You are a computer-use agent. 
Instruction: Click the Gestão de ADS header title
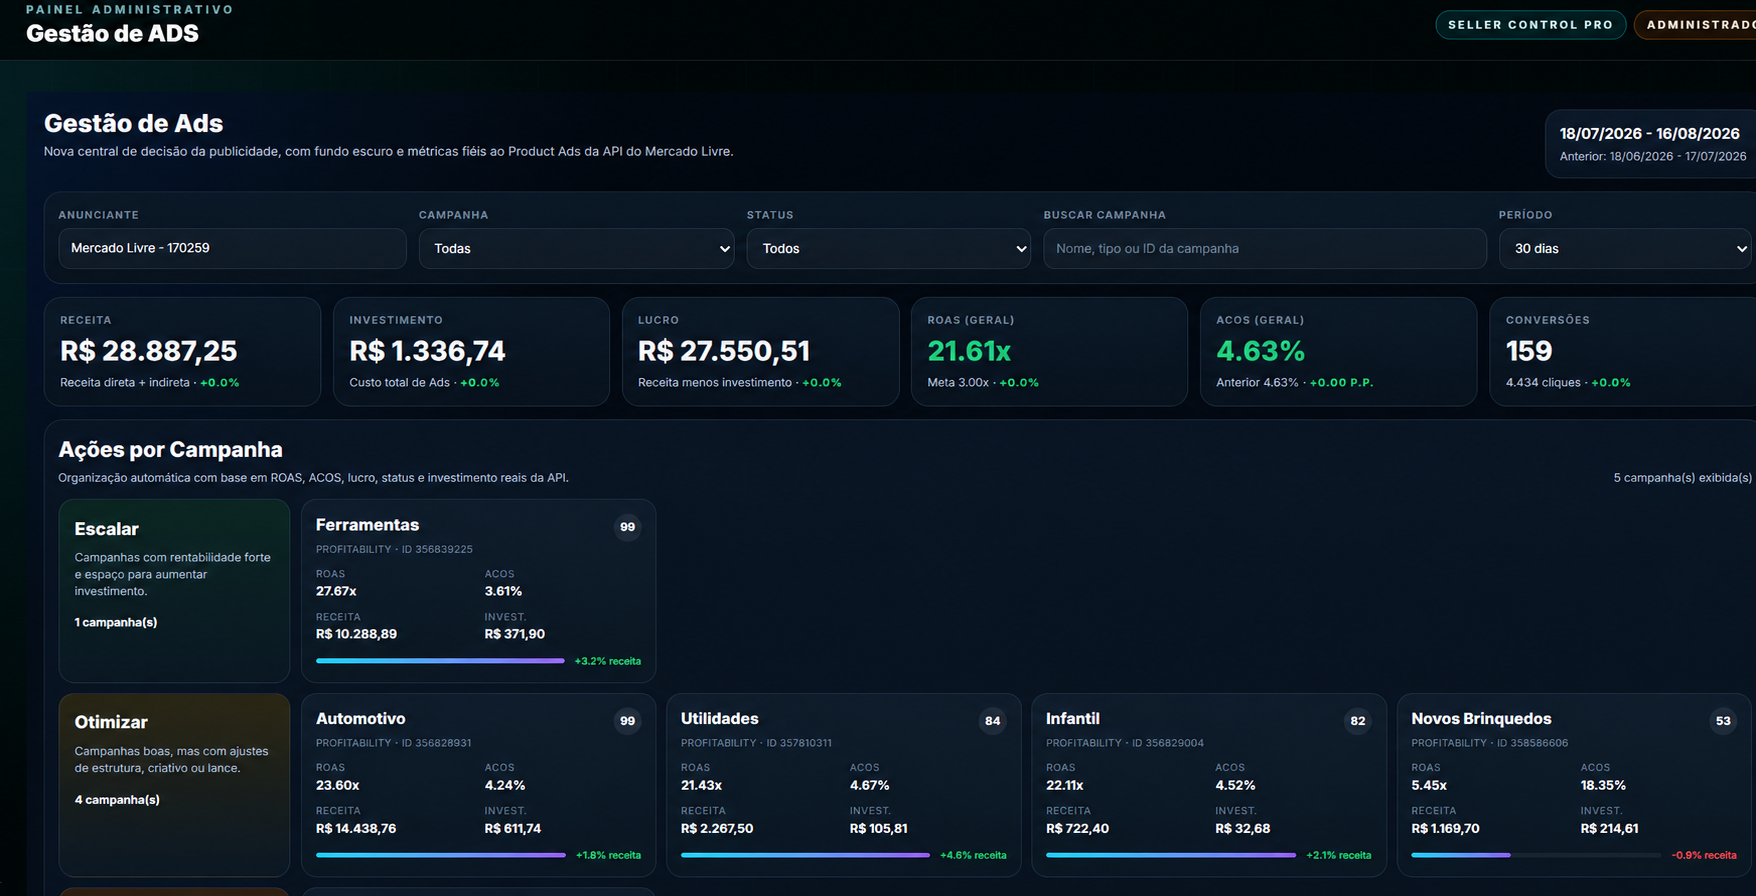[x=112, y=33]
